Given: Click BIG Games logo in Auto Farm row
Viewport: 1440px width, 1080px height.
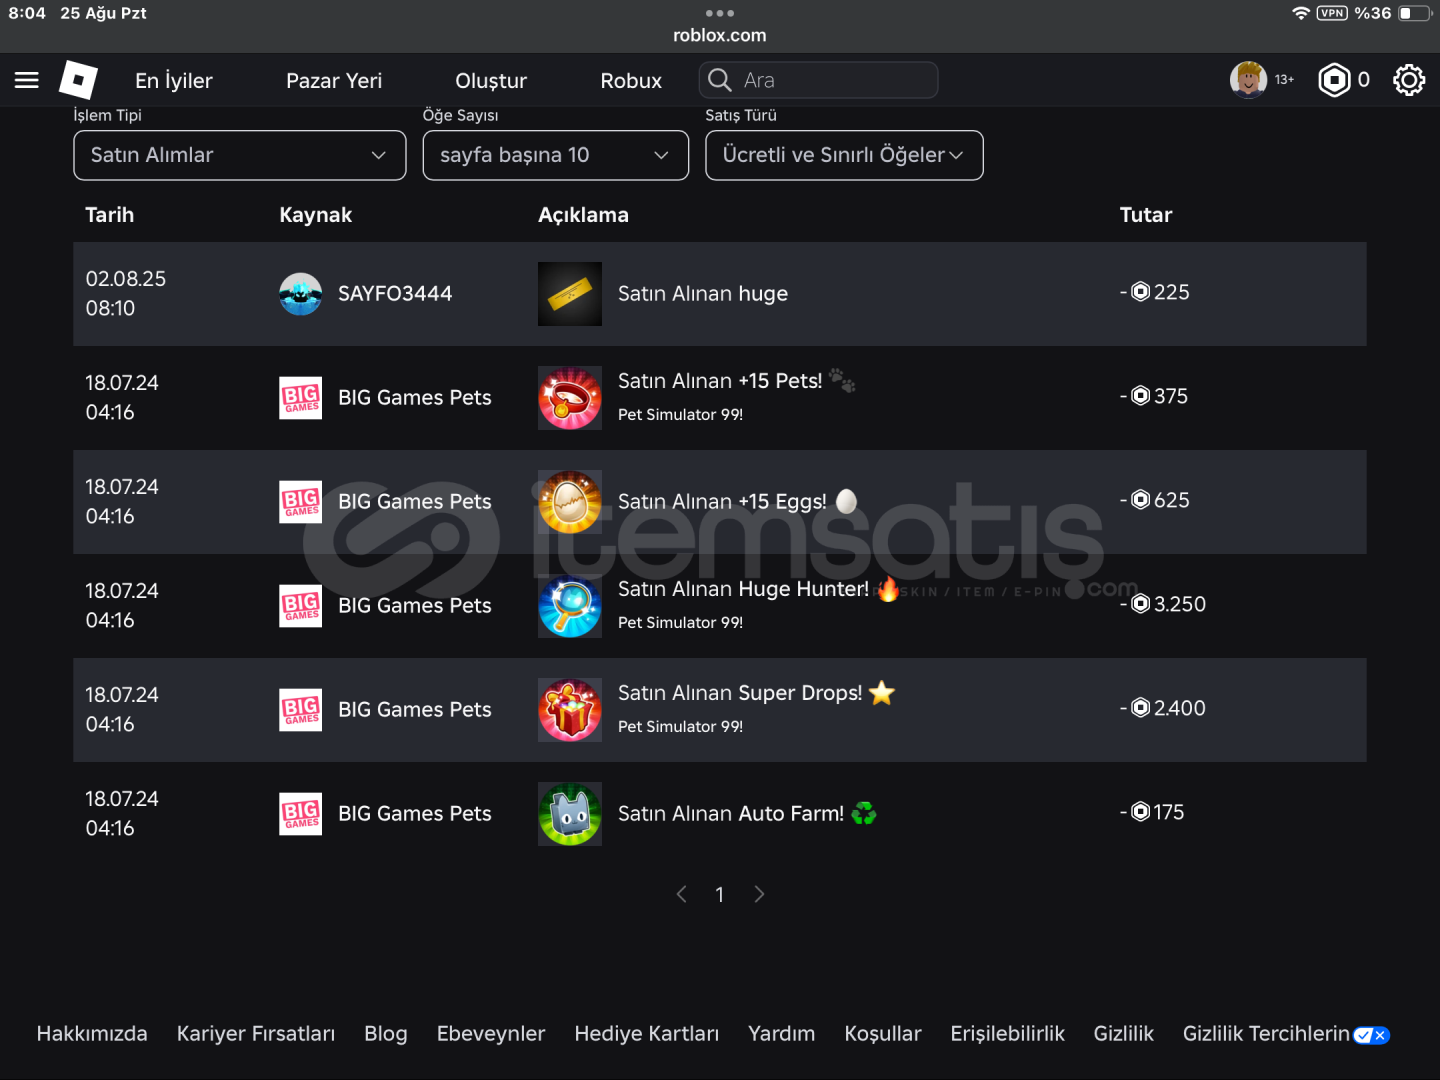Looking at the screenshot, I should point(300,814).
